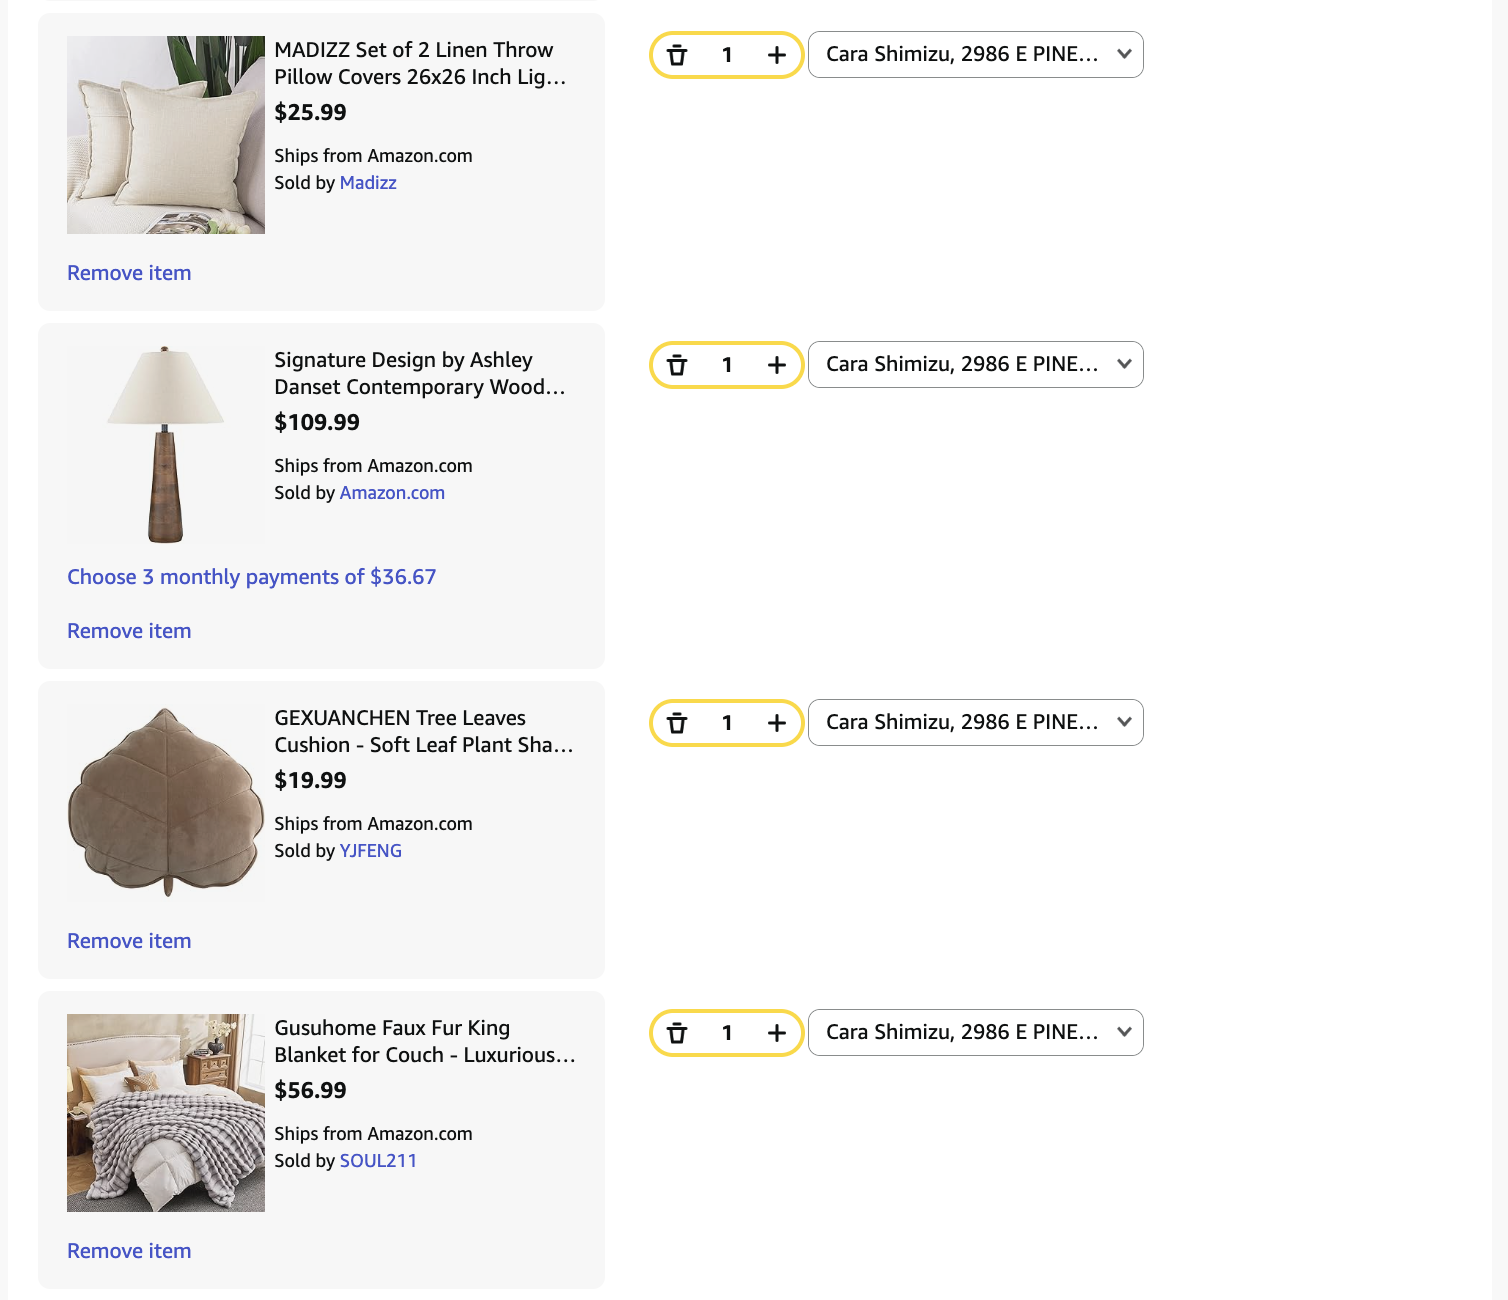Click the leaf-shaped cushion image
The height and width of the screenshot is (1300, 1508).
tap(166, 802)
